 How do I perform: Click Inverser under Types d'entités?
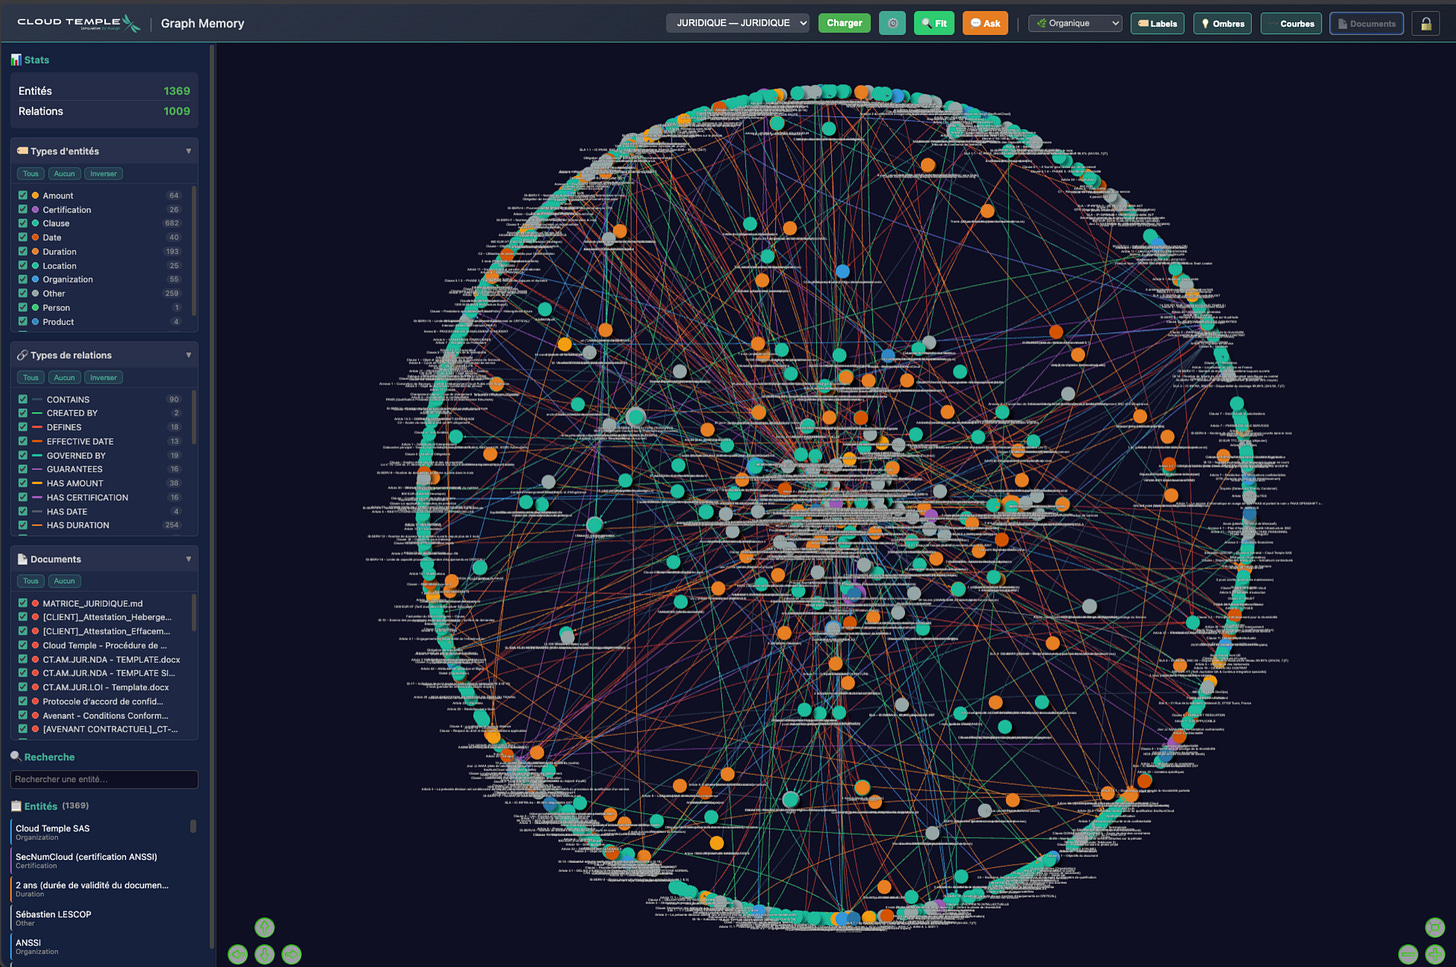(103, 174)
